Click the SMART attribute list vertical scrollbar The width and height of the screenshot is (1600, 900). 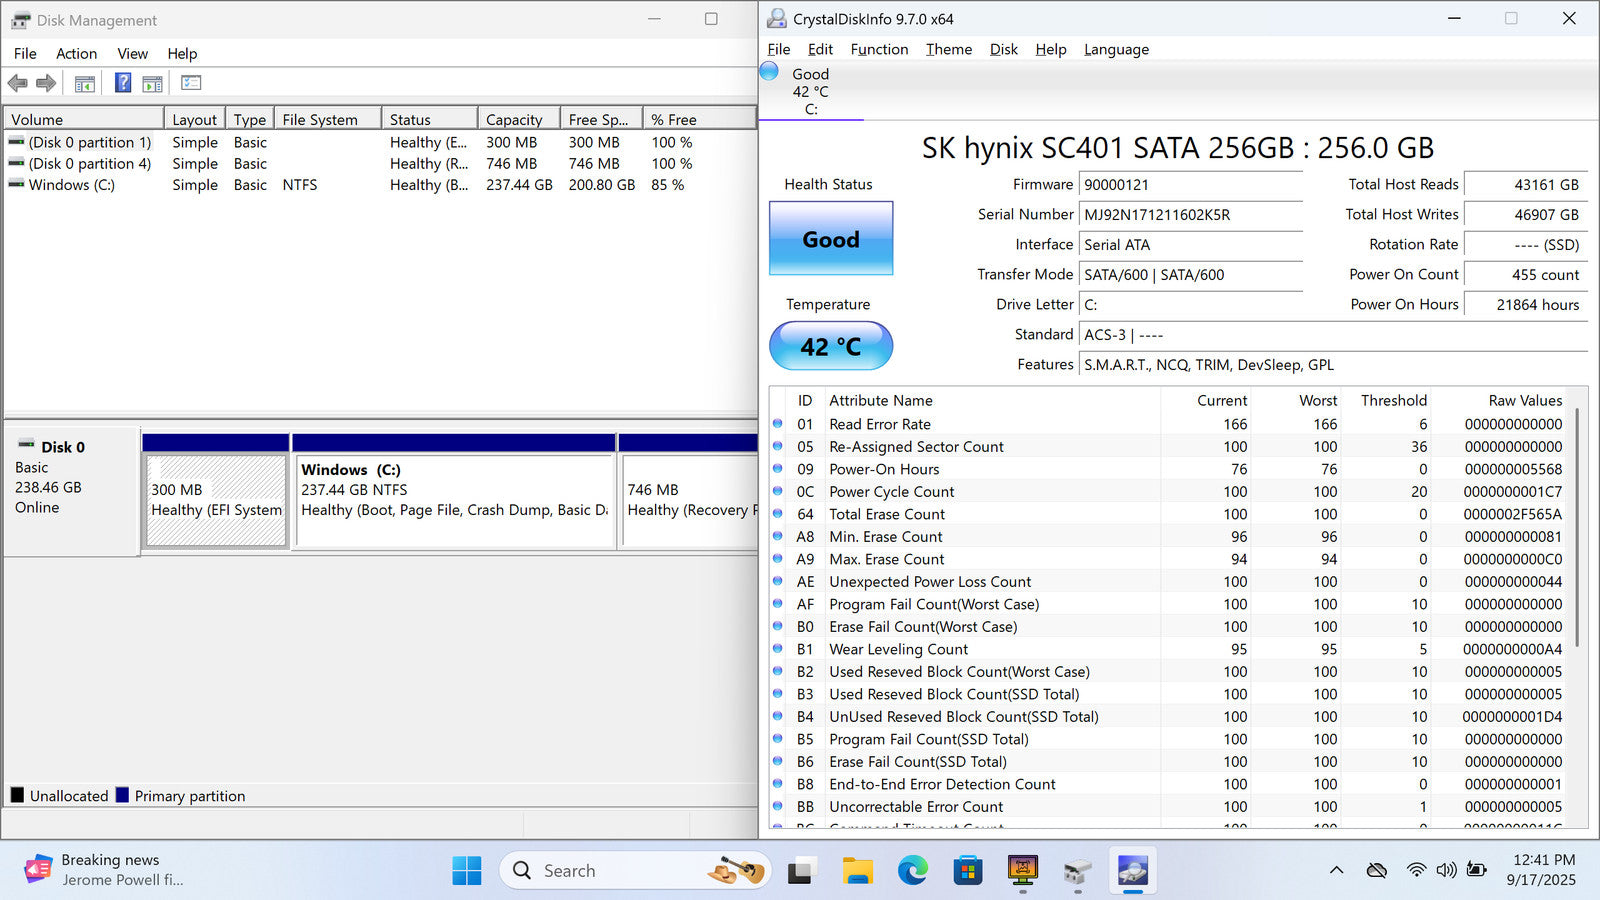1578,525
